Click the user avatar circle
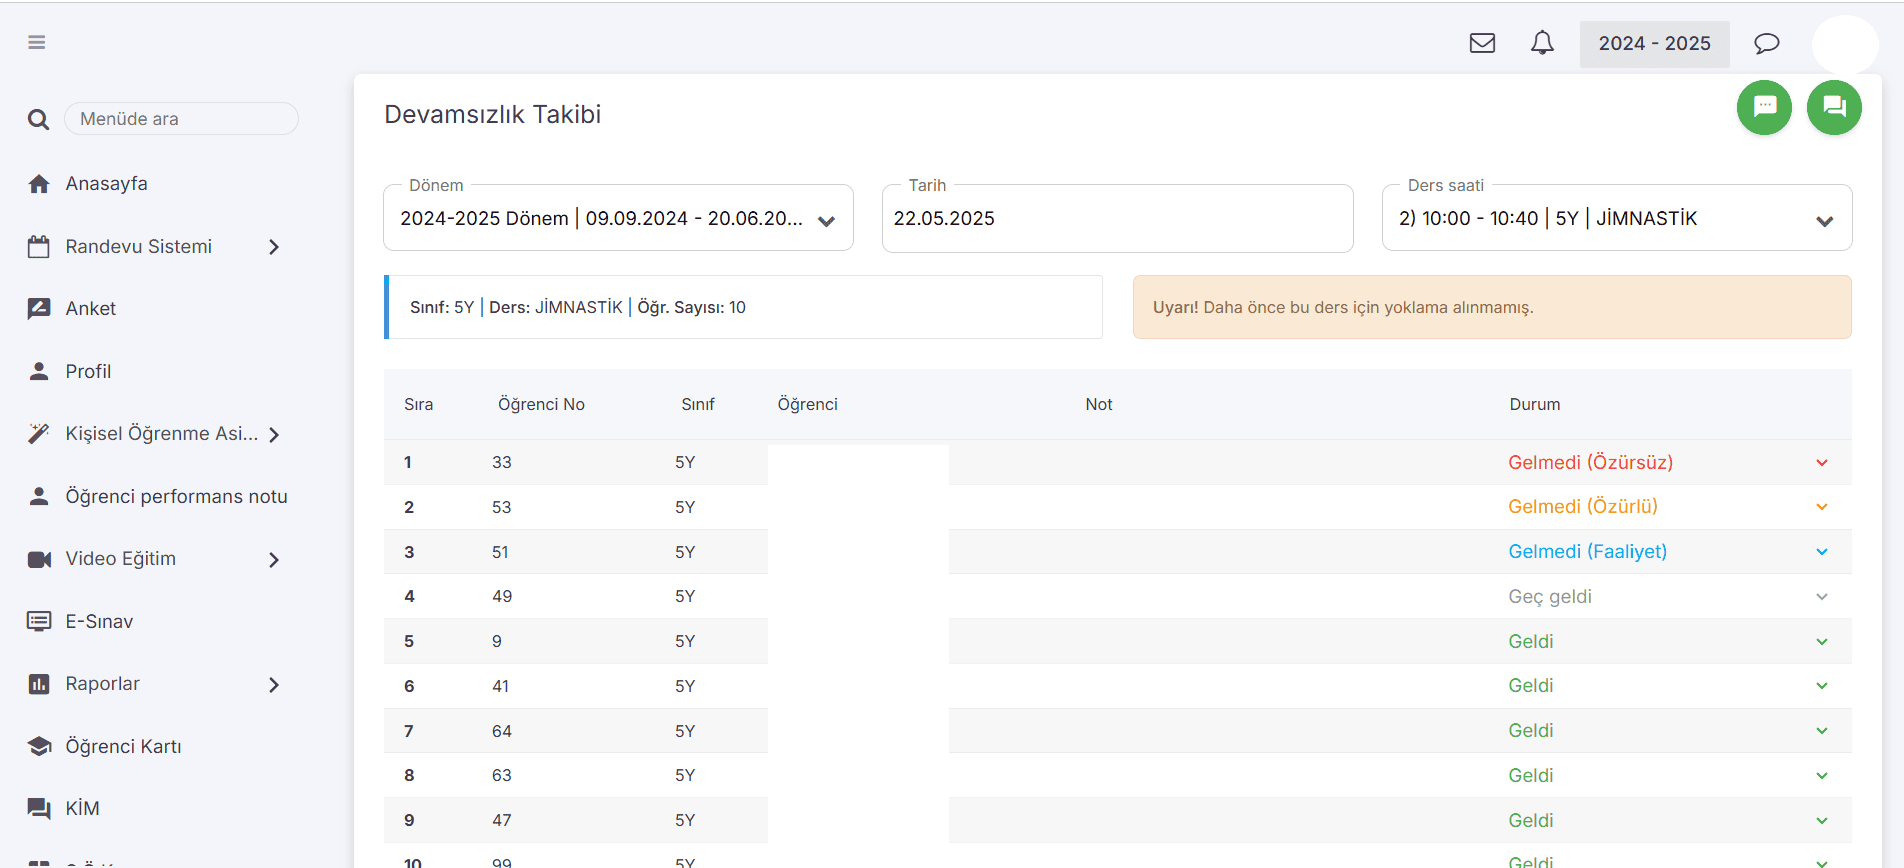Screen dimensions: 1904x868 [x=1844, y=44]
